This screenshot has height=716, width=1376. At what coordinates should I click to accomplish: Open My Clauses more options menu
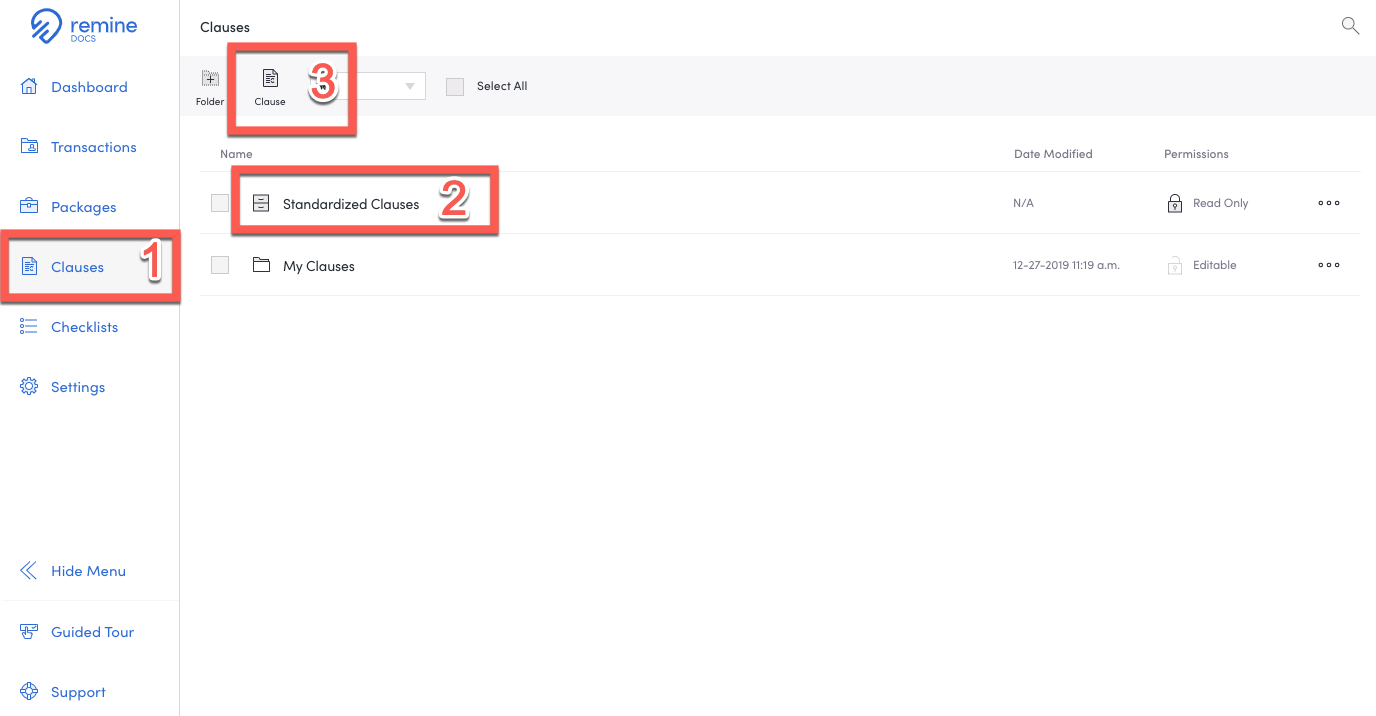1329,265
